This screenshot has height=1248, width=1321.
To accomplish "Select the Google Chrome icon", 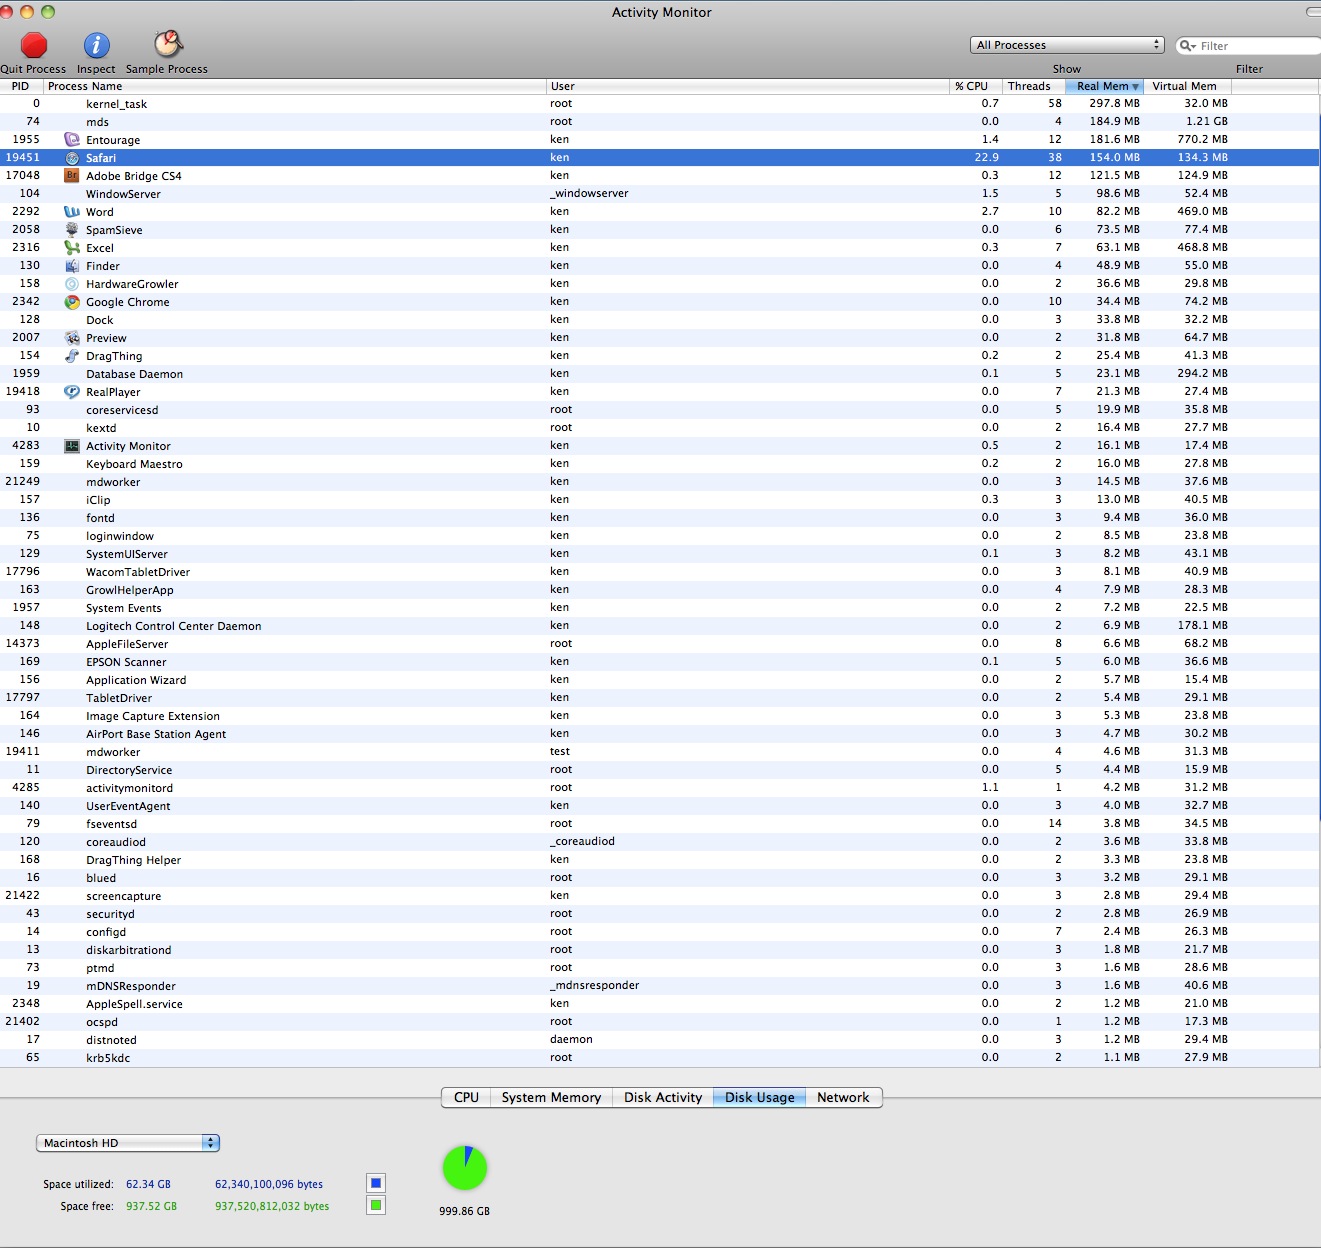I will point(72,302).
